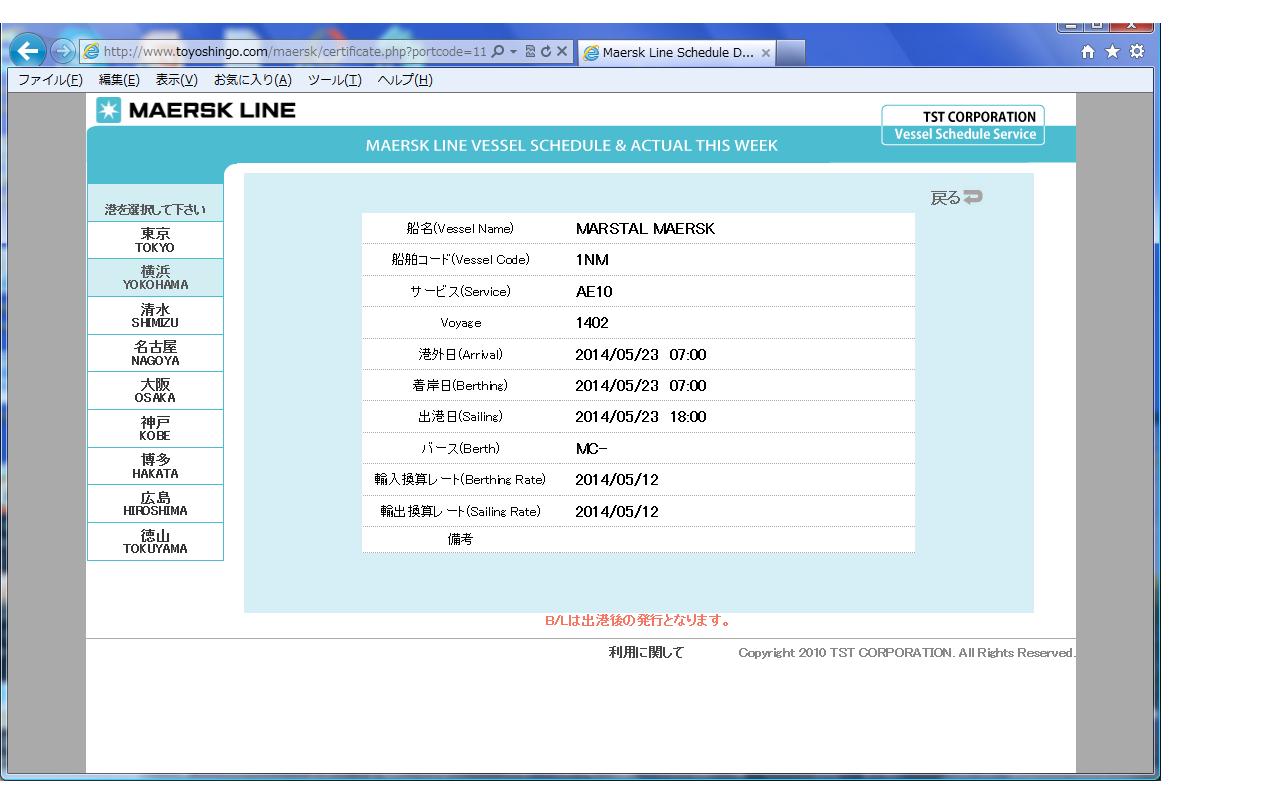Refresh the page with reload icon
Viewport: 1280px width, 800px height.
click(x=546, y=51)
